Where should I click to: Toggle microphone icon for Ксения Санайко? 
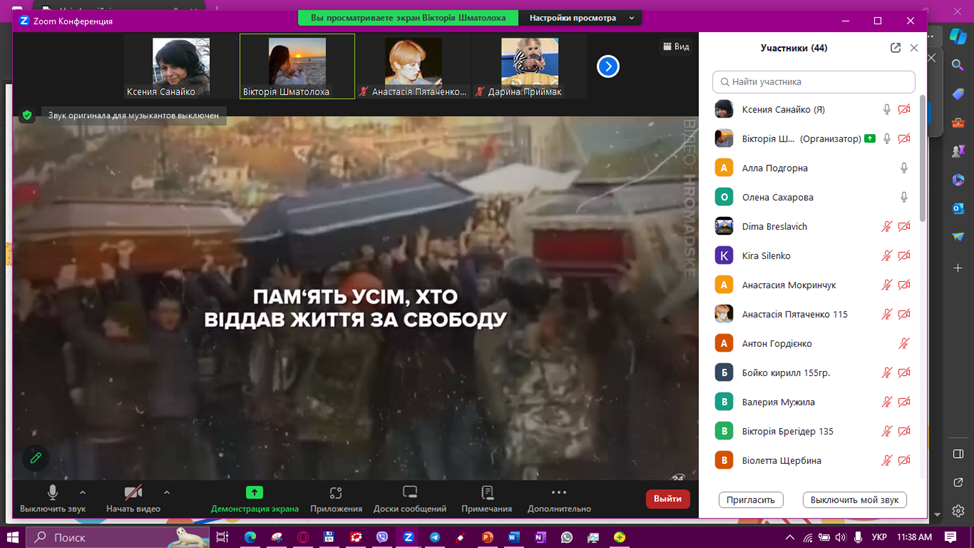tap(886, 109)
